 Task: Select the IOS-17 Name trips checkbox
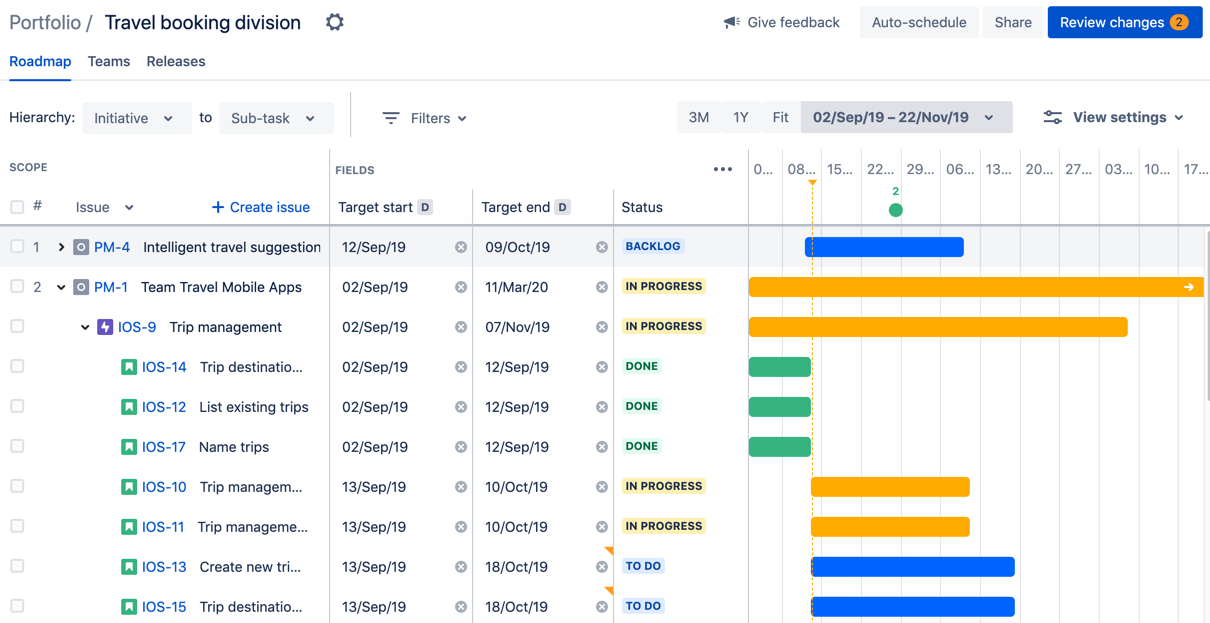[17, 446]
